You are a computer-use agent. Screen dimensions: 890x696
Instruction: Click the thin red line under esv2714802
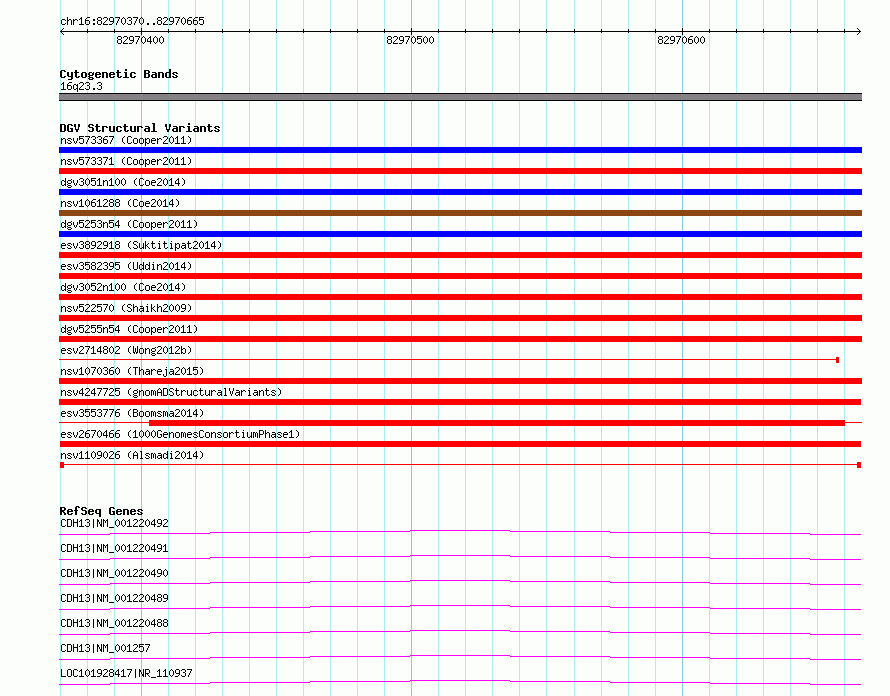point(449,360)
